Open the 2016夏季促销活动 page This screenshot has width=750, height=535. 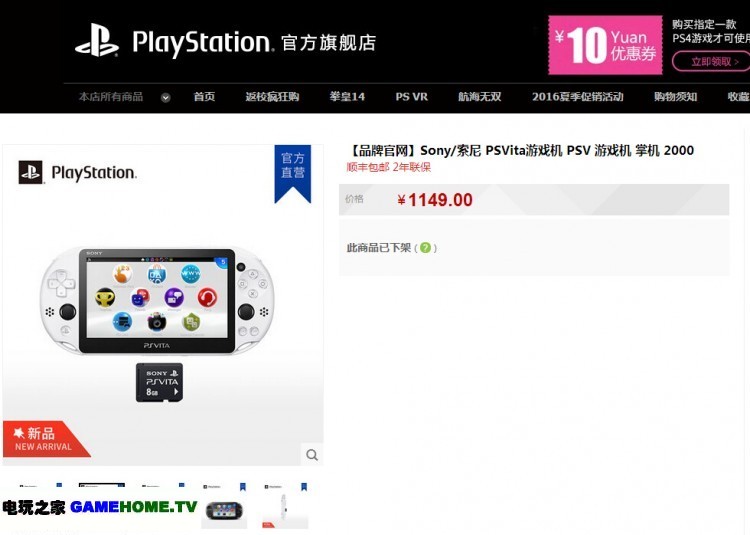(578, 97)
